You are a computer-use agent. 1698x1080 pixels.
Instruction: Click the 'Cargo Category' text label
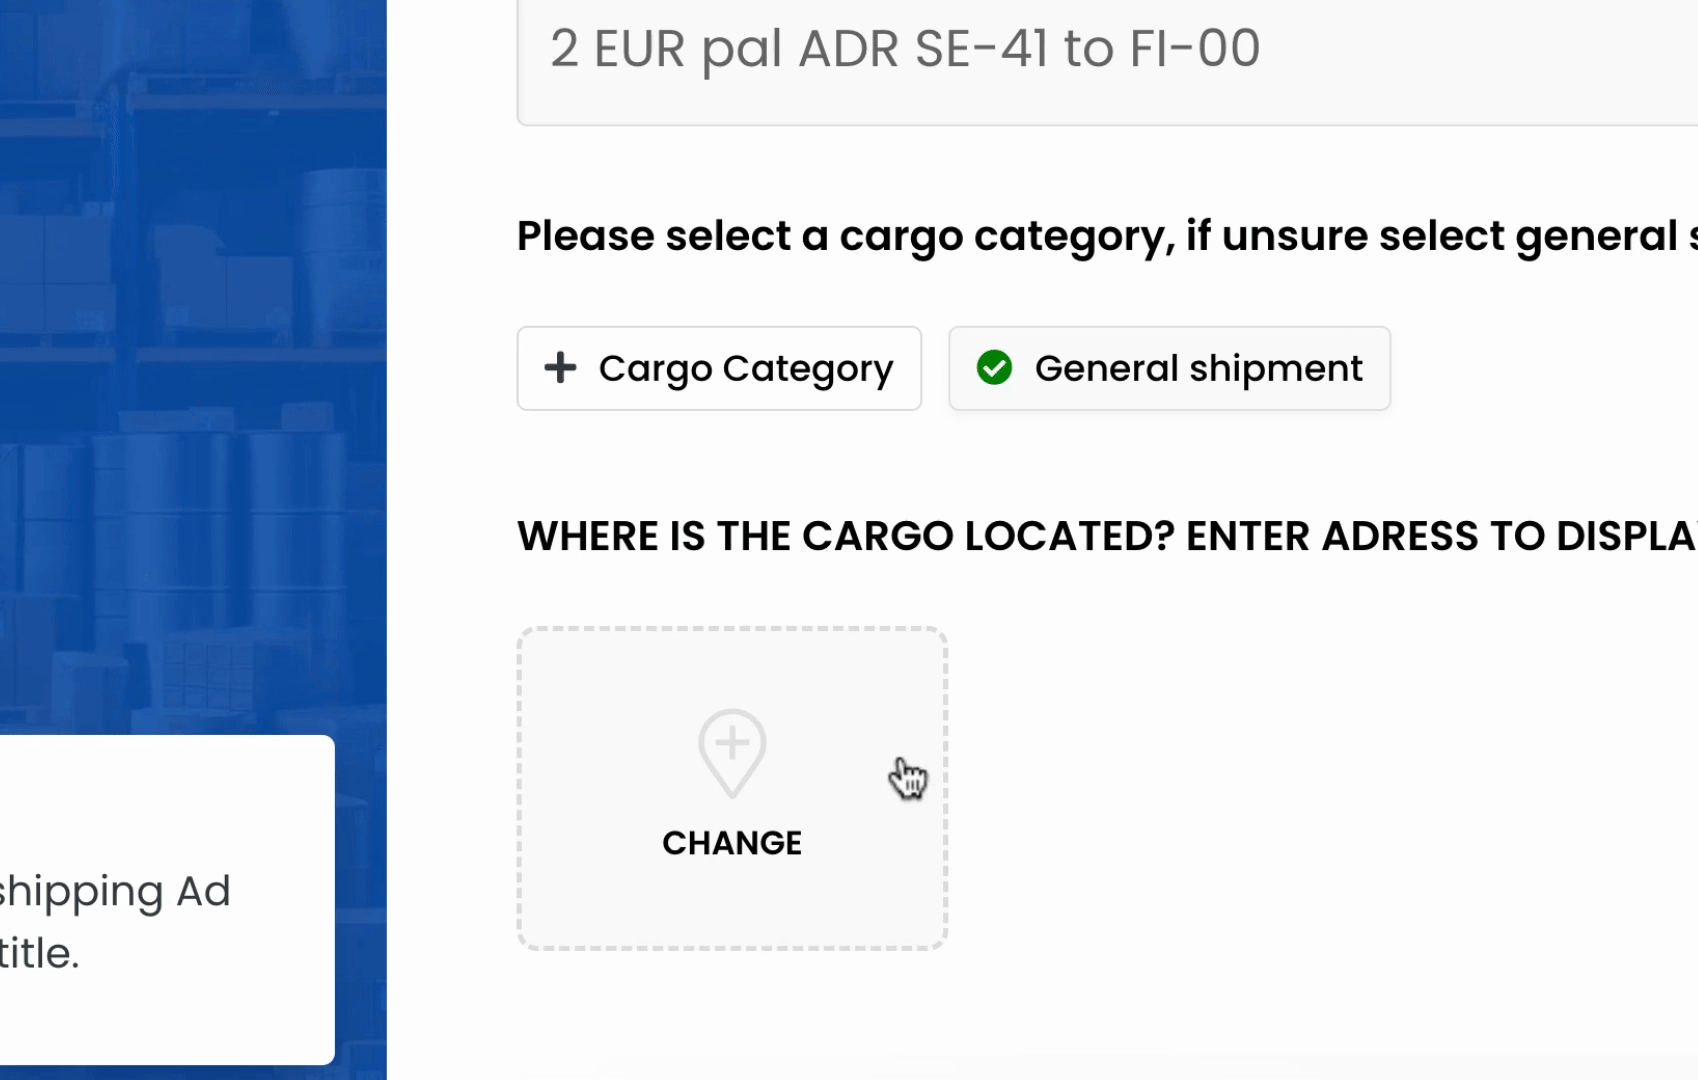click(746, 369)
